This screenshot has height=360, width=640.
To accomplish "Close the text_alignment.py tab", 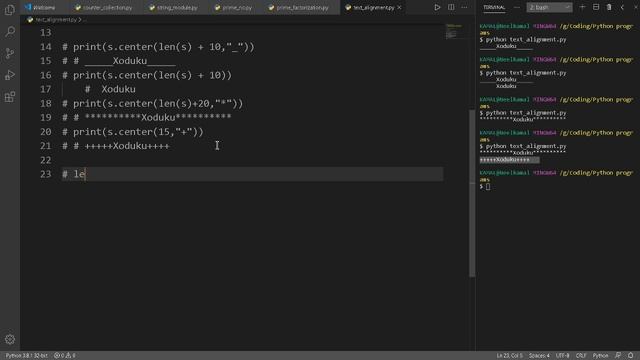I will pyautogui.click(x=399, y=7).
